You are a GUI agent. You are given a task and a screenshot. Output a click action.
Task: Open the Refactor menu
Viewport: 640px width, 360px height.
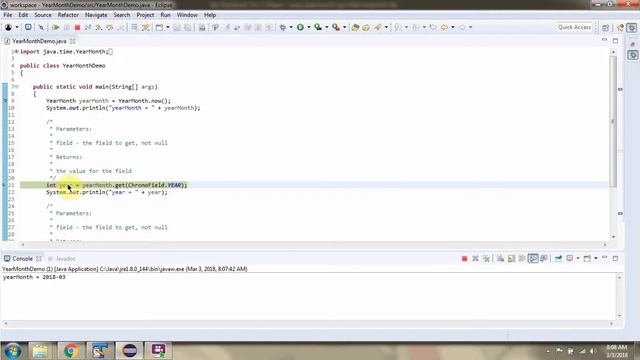[68, 15]
